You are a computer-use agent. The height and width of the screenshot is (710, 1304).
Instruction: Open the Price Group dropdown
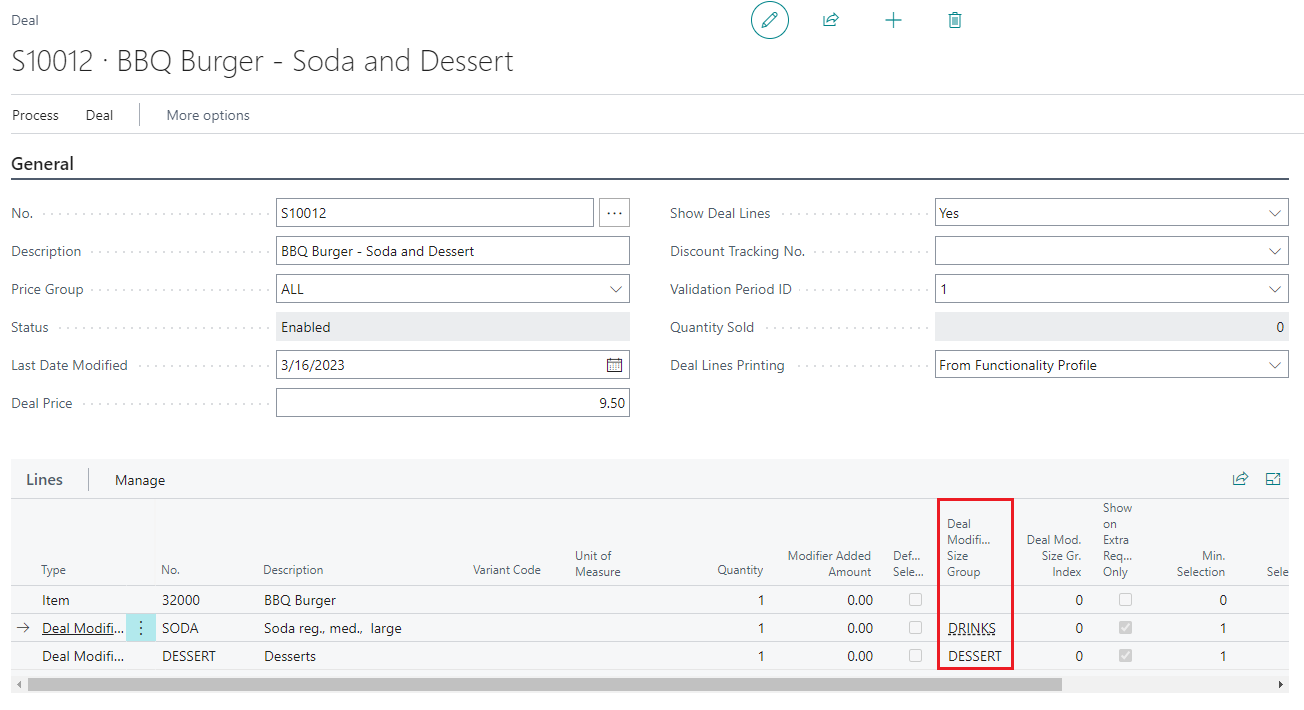(x=614, y=289)
